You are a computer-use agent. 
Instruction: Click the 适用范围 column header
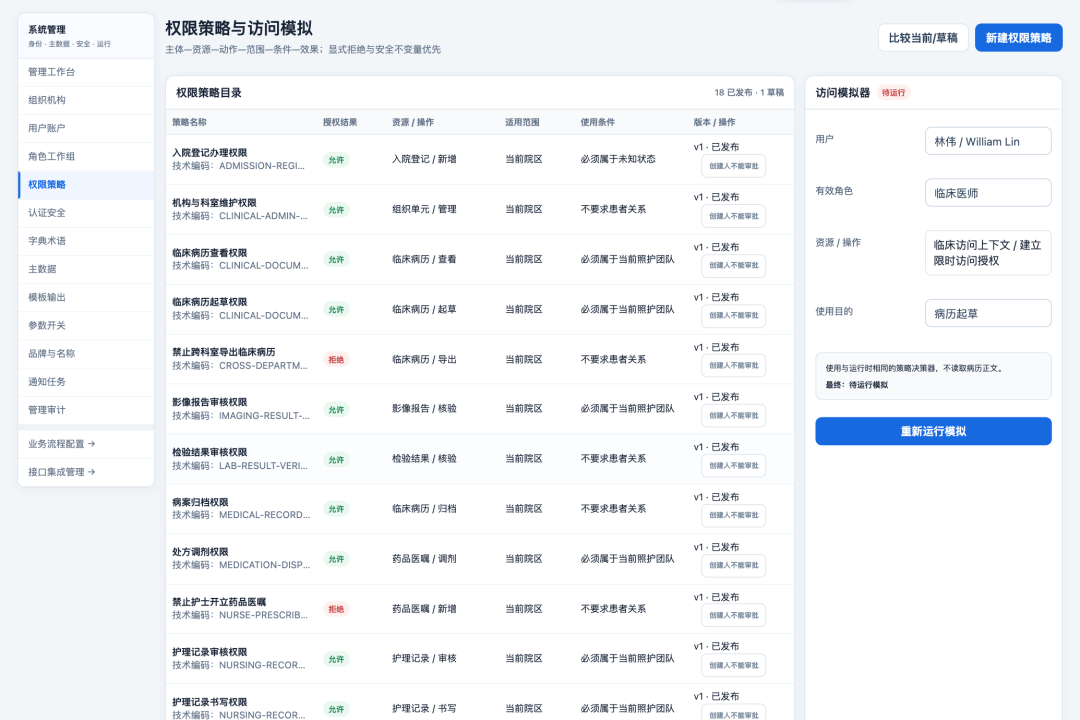coord(522,123)
